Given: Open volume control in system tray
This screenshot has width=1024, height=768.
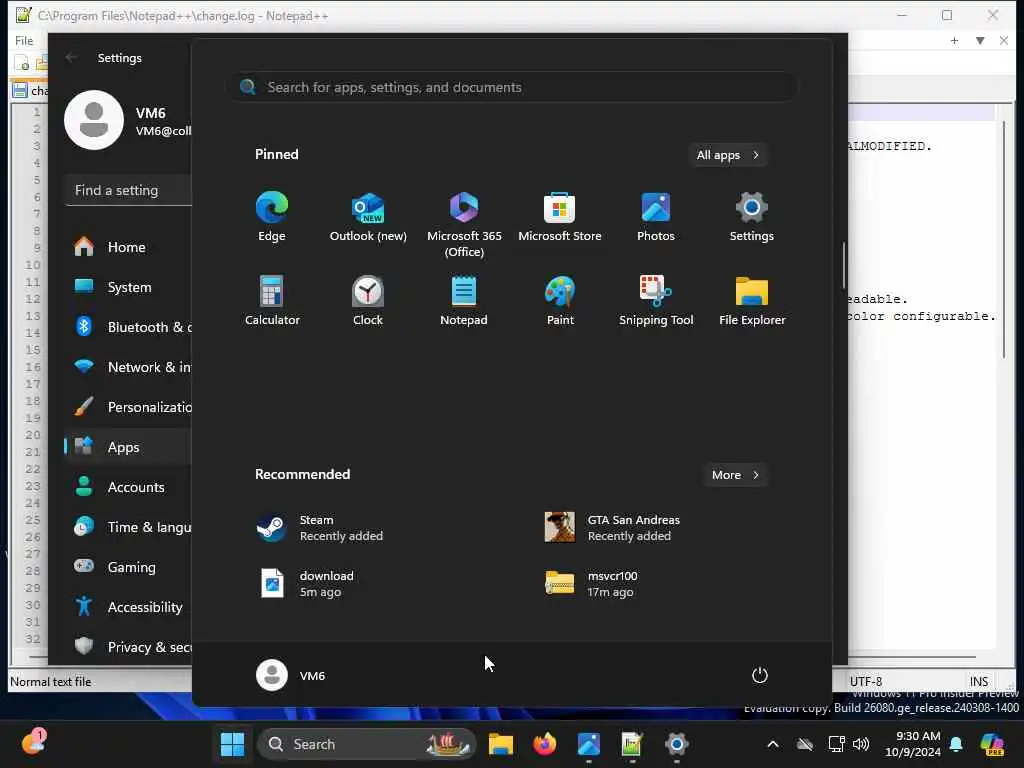Looking at the screenshot, I should click(861, 744).
